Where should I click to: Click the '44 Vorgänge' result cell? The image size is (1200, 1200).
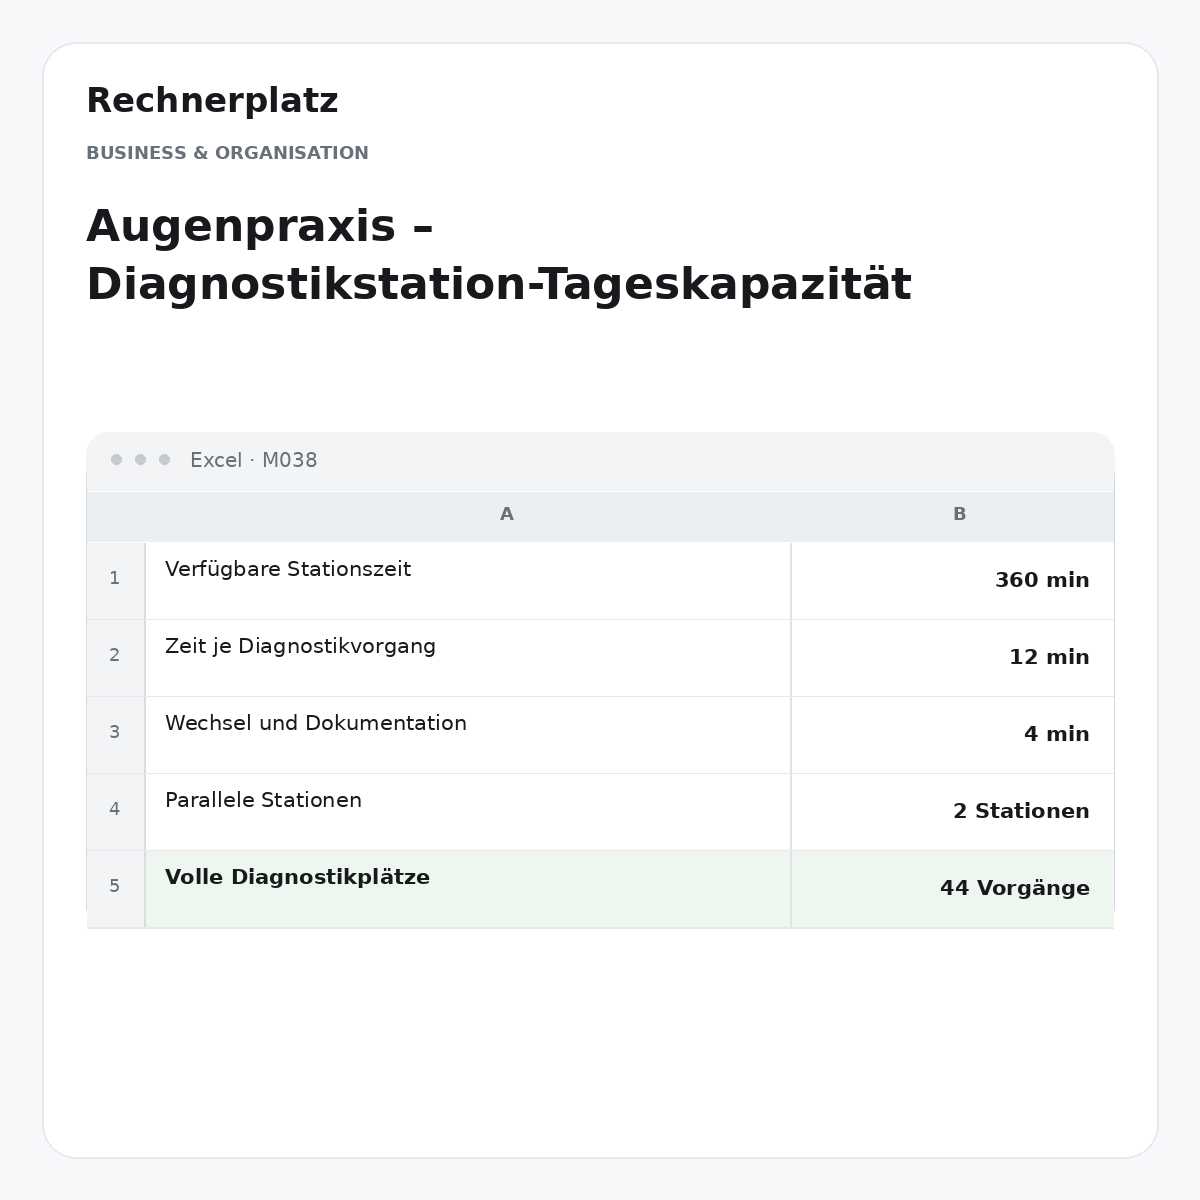pos(952,889)
